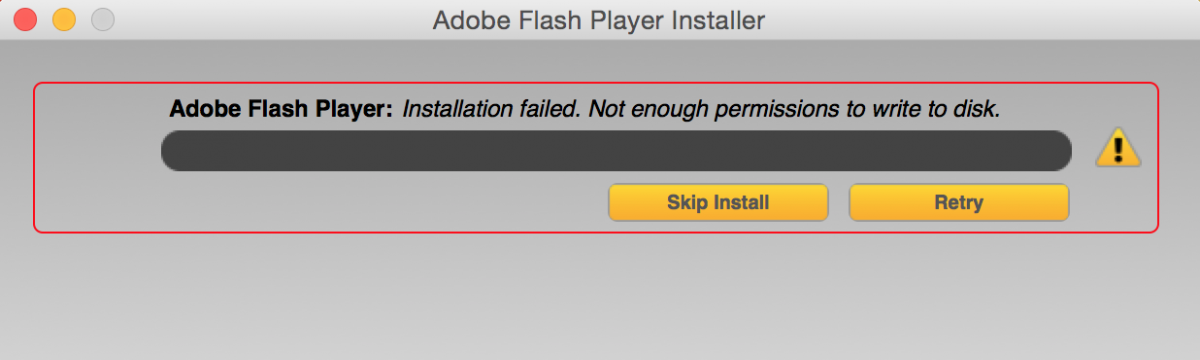Minimize the installer with the yellow button
The height and width of the screenshot is (360, 1200).
[64, 19]
